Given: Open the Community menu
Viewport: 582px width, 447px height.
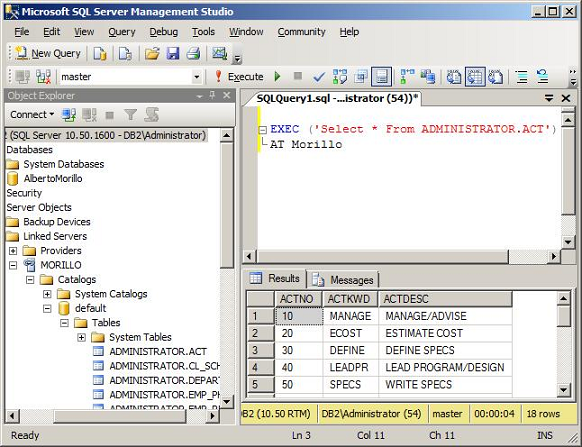Looking at the screenshot, I should click(301, 32).
